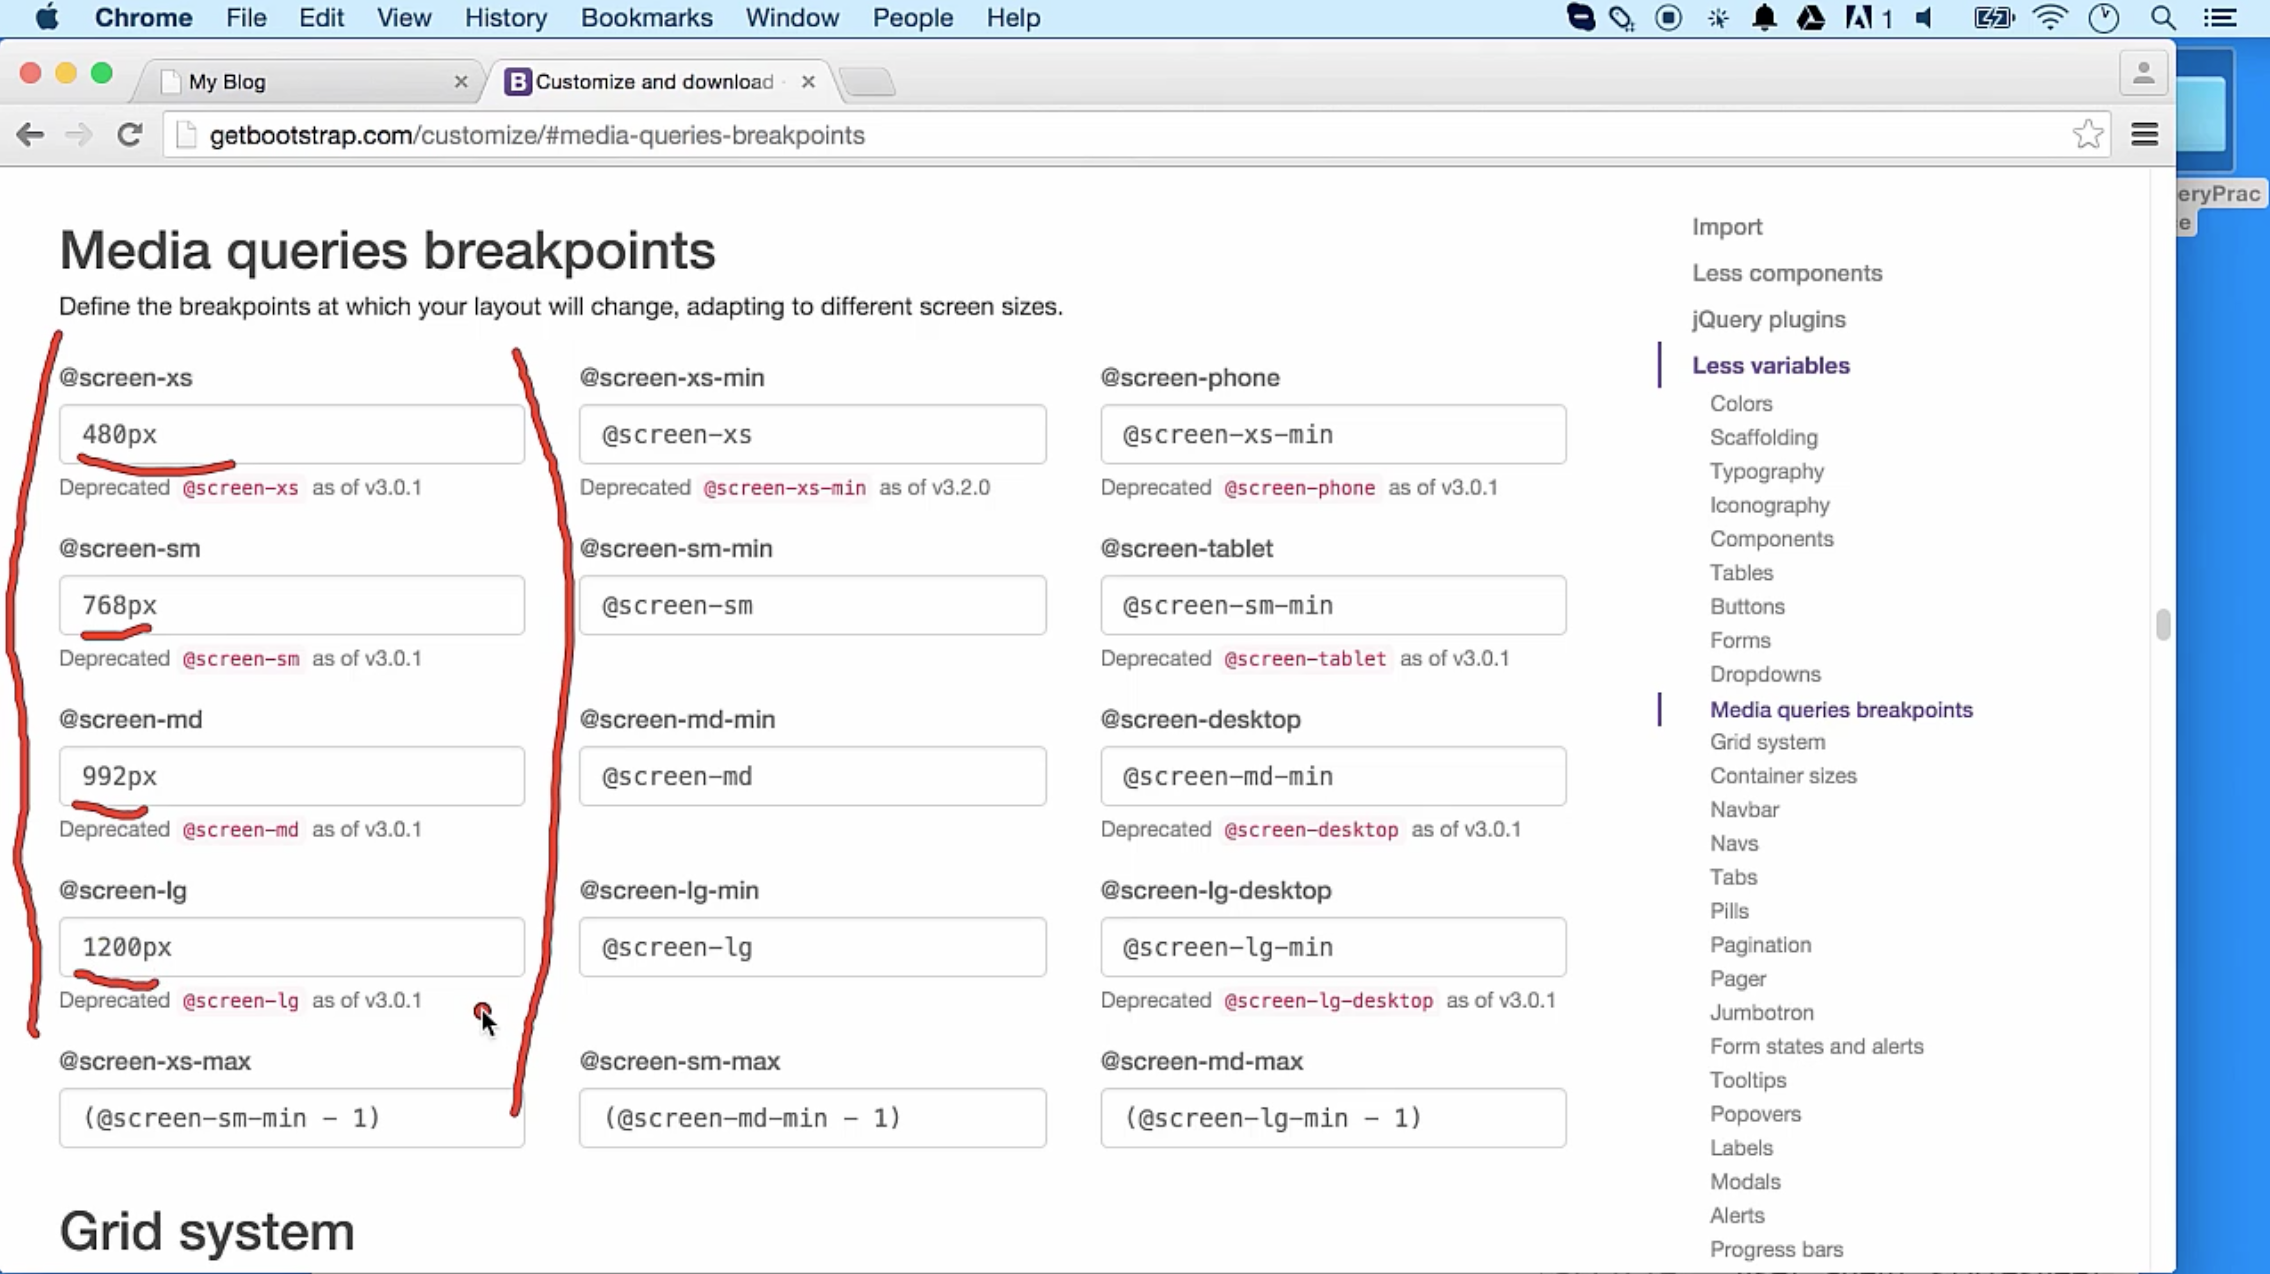Click the bookmark star icon in address bar
The width and height of the screenshot is (2270, 1274).
(x=2088, y=134)
